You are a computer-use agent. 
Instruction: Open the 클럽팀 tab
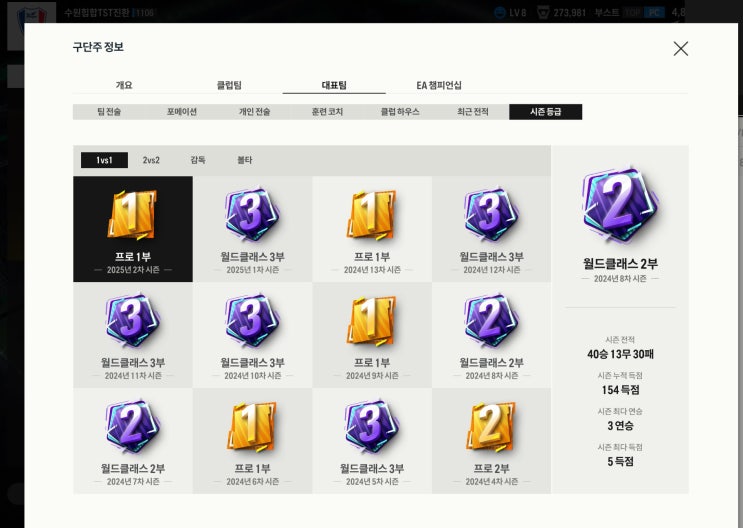coord(229,85)
